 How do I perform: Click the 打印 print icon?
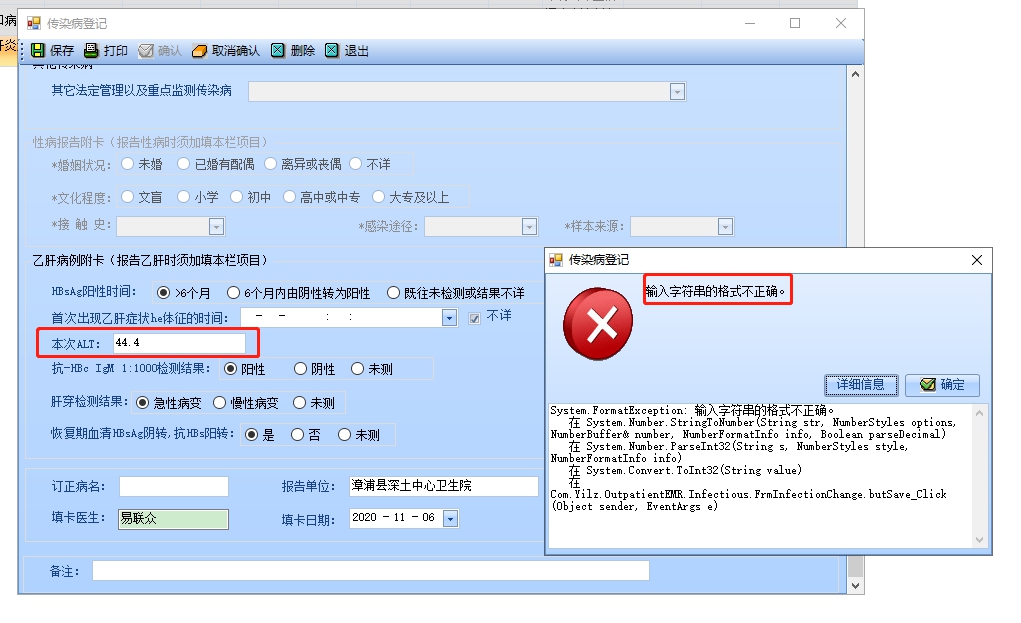pos(92,50)
